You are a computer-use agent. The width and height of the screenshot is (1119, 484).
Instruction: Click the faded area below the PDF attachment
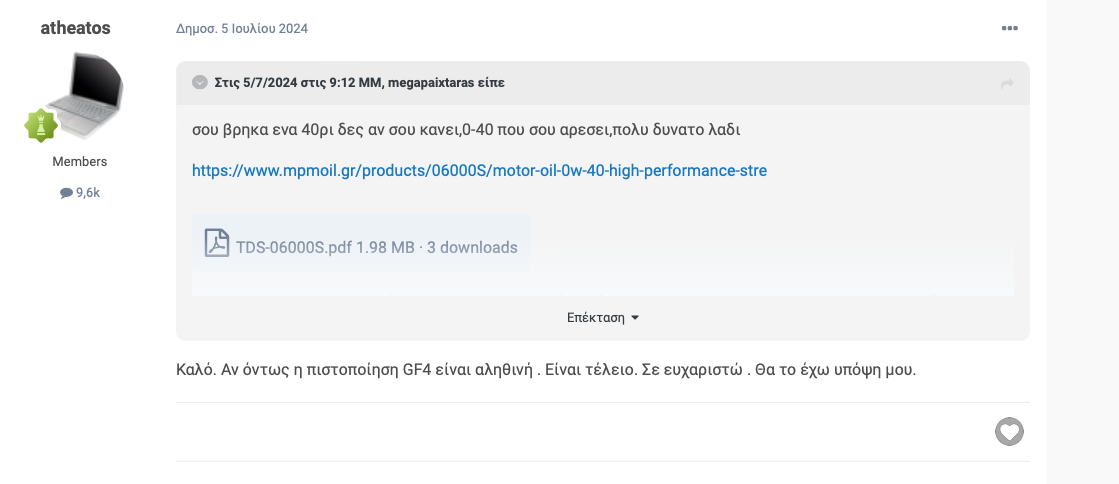pyautogui.click(x=603, y=284)
